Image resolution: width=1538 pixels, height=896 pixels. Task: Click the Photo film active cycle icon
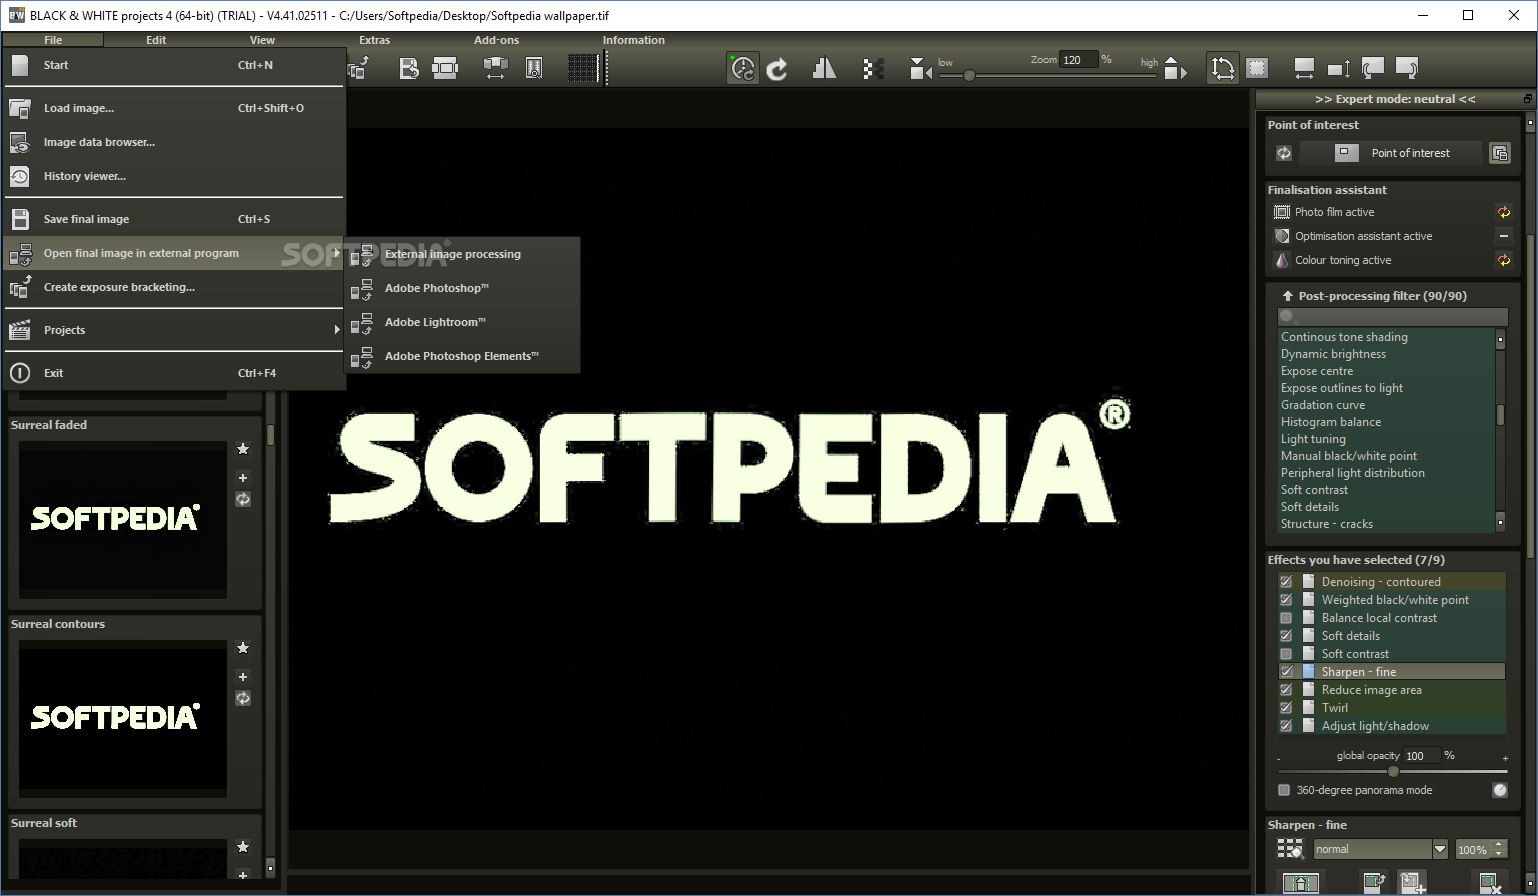[1503, 212]
